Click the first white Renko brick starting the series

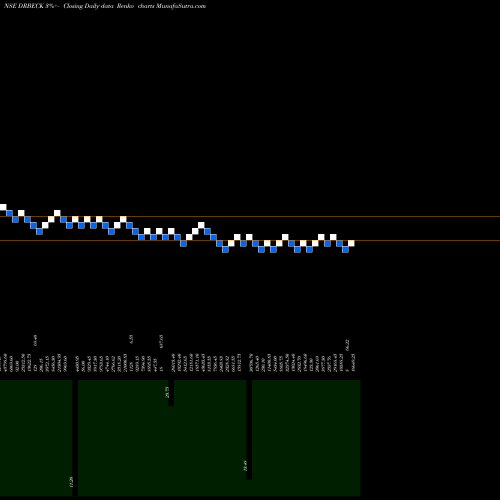coord(3,207)
